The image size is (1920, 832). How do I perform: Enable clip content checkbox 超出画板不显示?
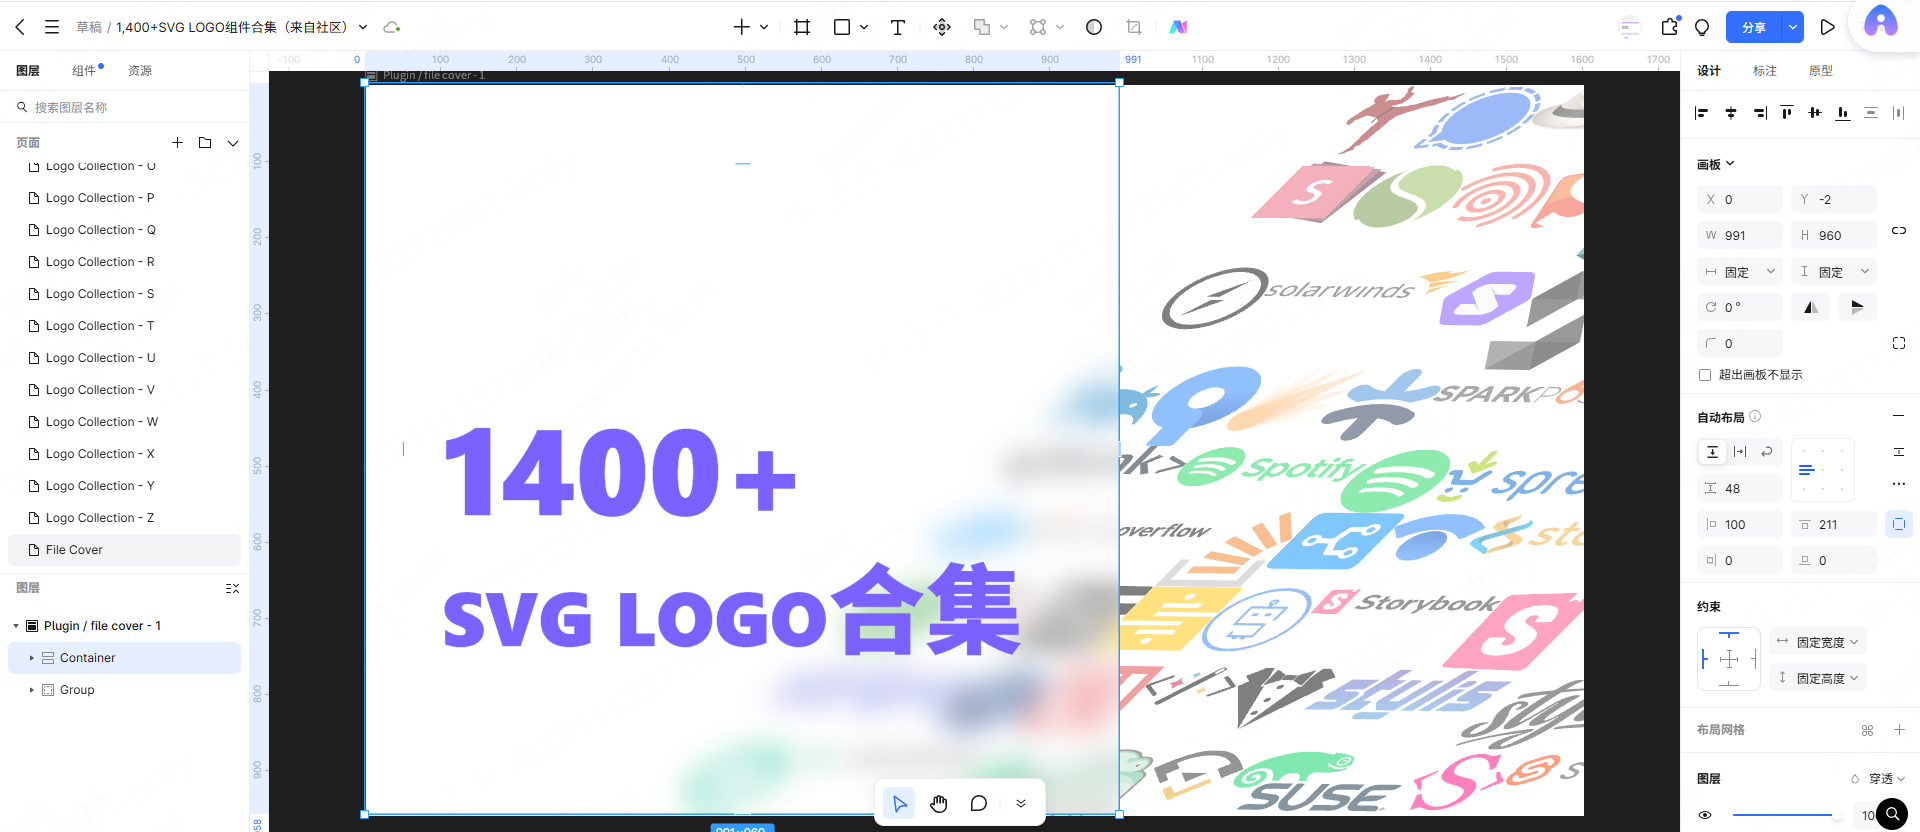[1705, 375]
